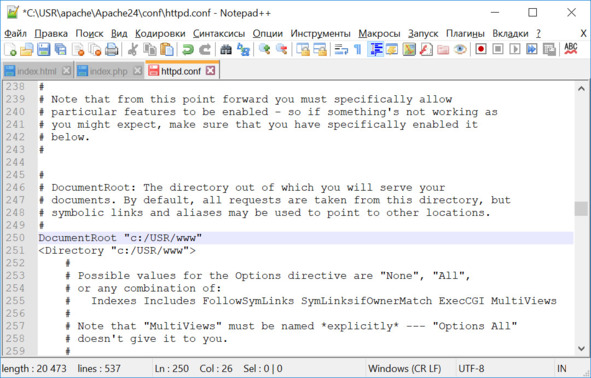This screenshot has height=378, width=591.
Task: Click the Close All documents toolbar icon
Action: pyautogui.click(x=95, y=49)
